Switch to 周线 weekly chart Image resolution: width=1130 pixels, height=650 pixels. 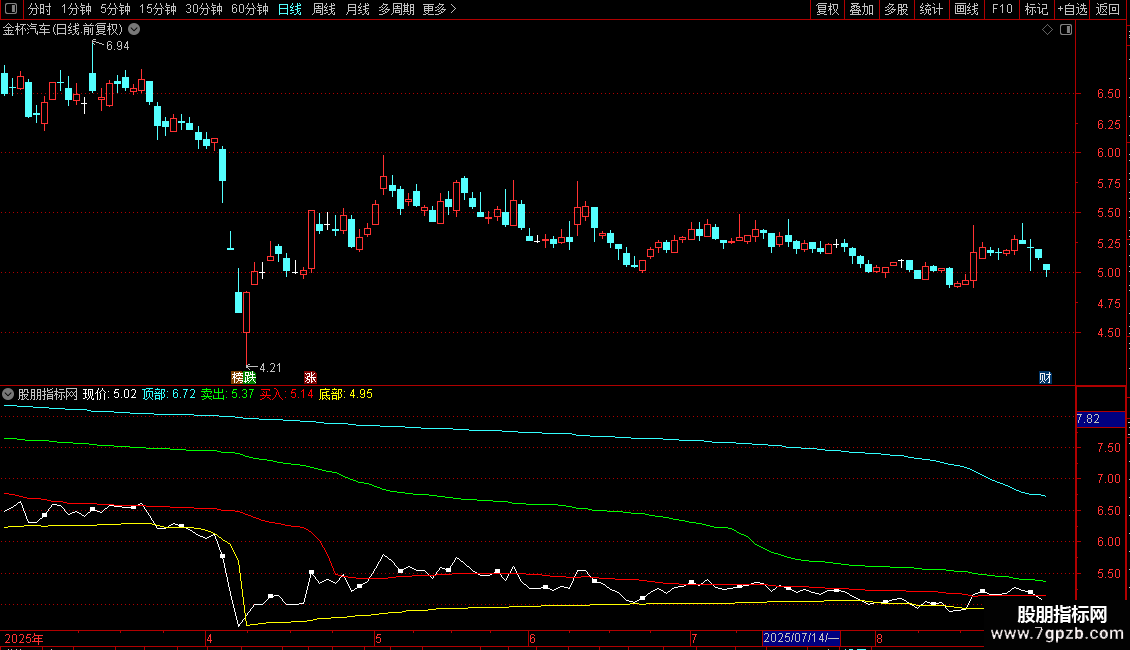tap(324, 9)
